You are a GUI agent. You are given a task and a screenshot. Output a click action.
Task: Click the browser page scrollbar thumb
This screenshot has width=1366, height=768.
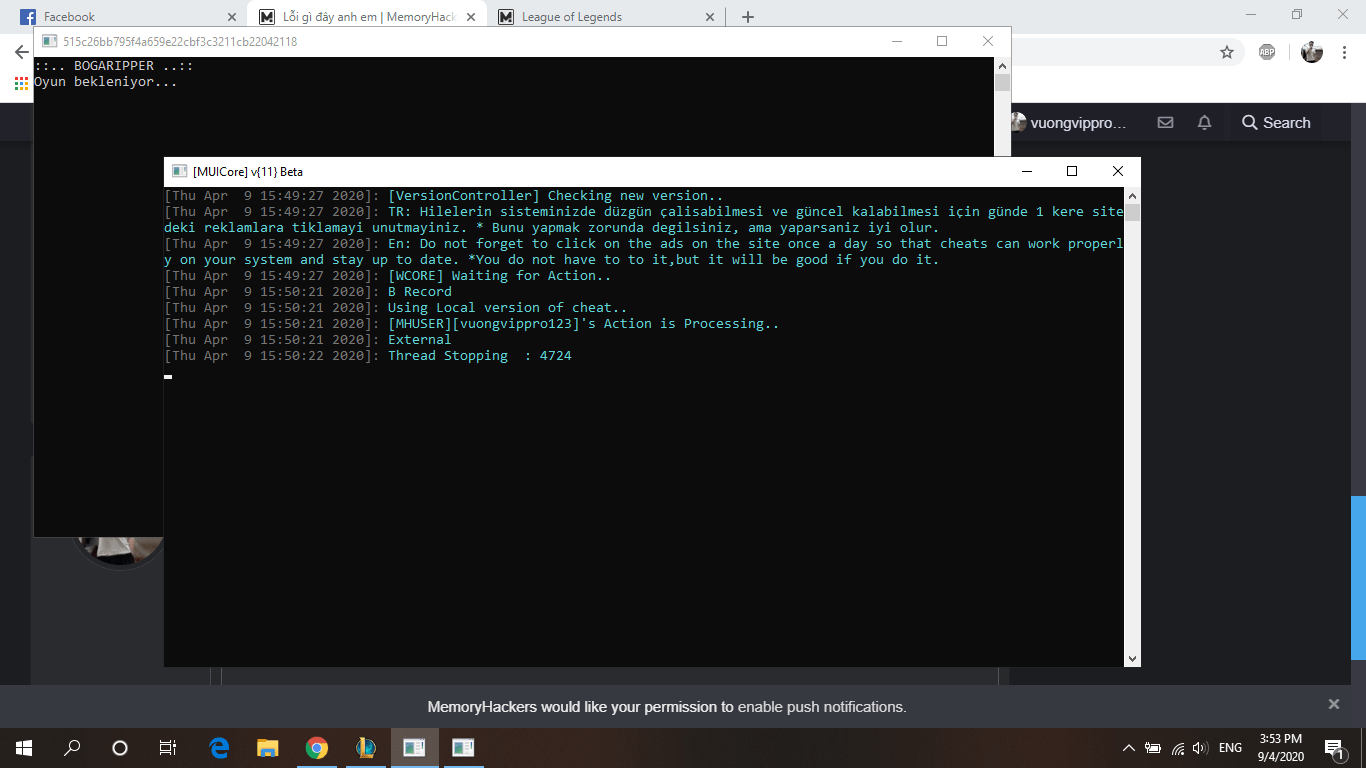click(x=1358, y=577)
